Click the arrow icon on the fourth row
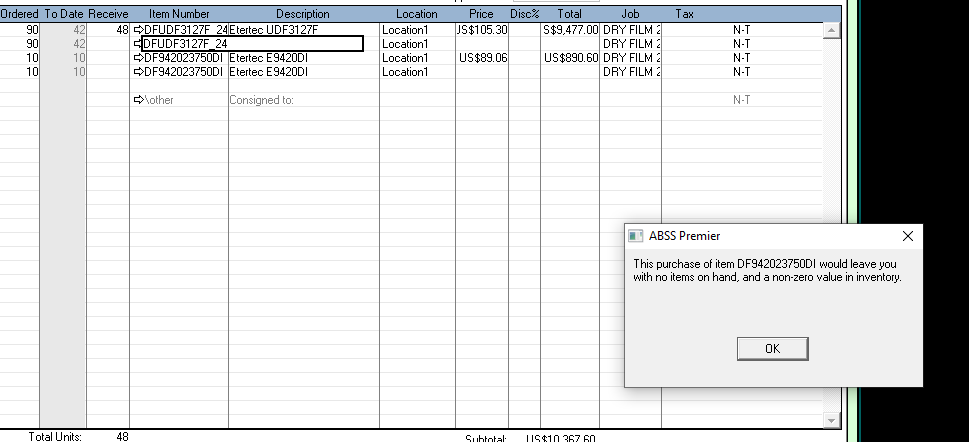The width and height of the screenshot is (969, 442). point(138,72)
